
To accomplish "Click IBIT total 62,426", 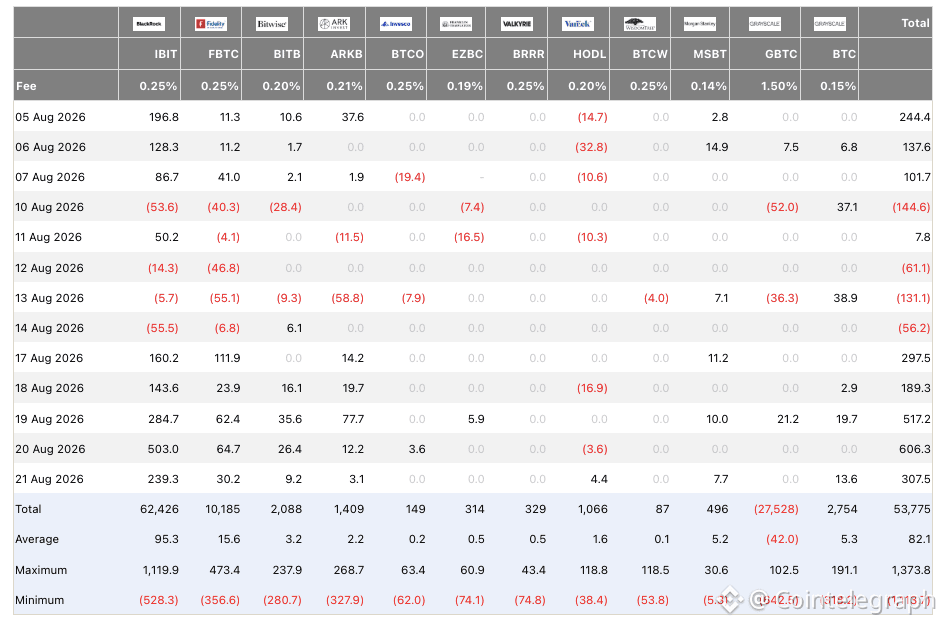I will 160,509.
